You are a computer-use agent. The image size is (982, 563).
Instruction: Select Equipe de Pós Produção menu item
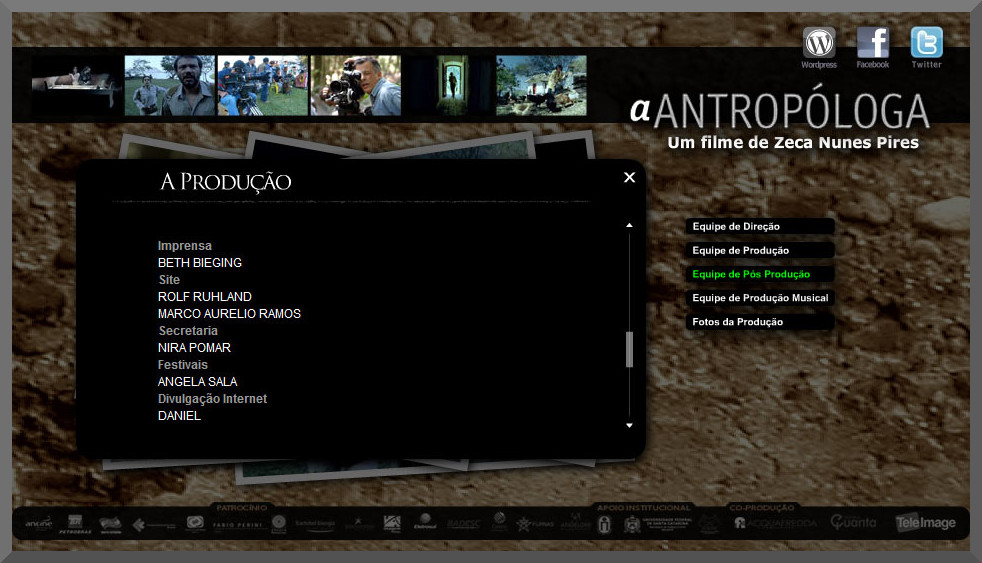pyautogui.click(x=760, y=274)
